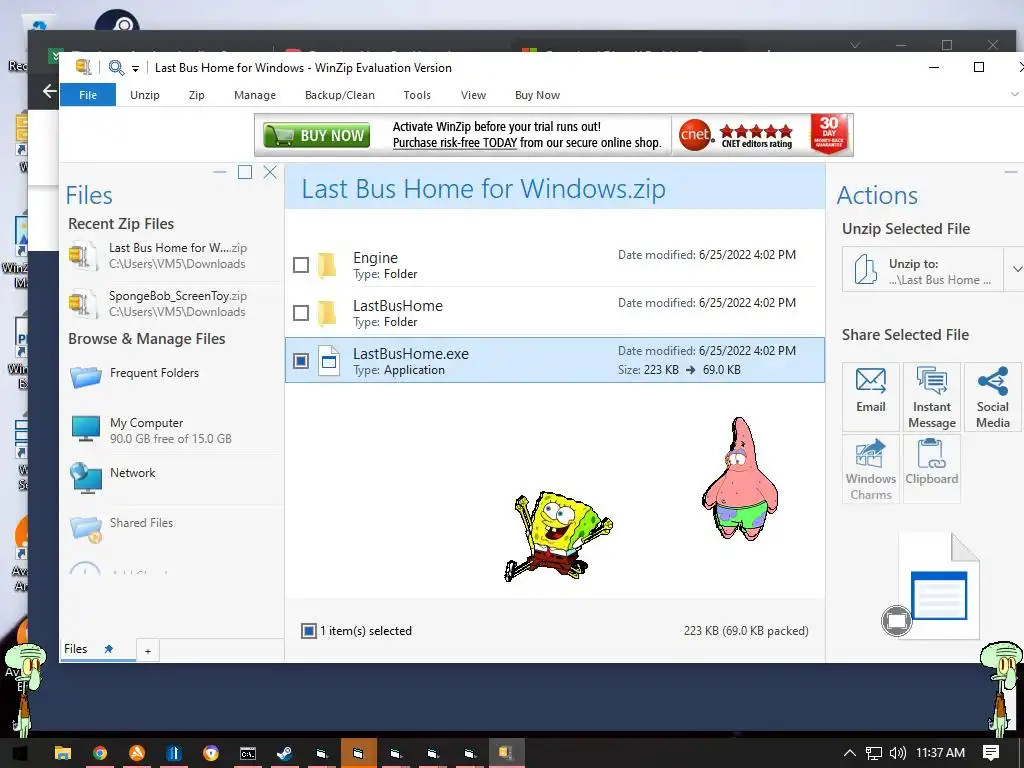This screenshot has height=768, width=1024.
Task: Select the LastBusHome folder icon
Action: click(x=328, y=313)
